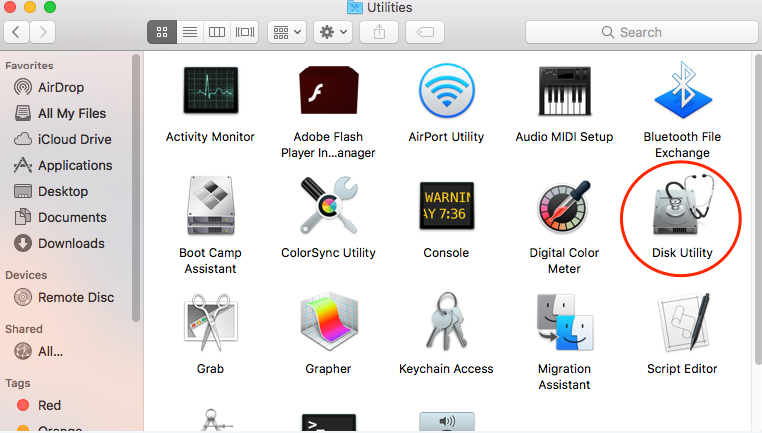
Task: Launch AirPort Utility icon
Action: [447, 91]
